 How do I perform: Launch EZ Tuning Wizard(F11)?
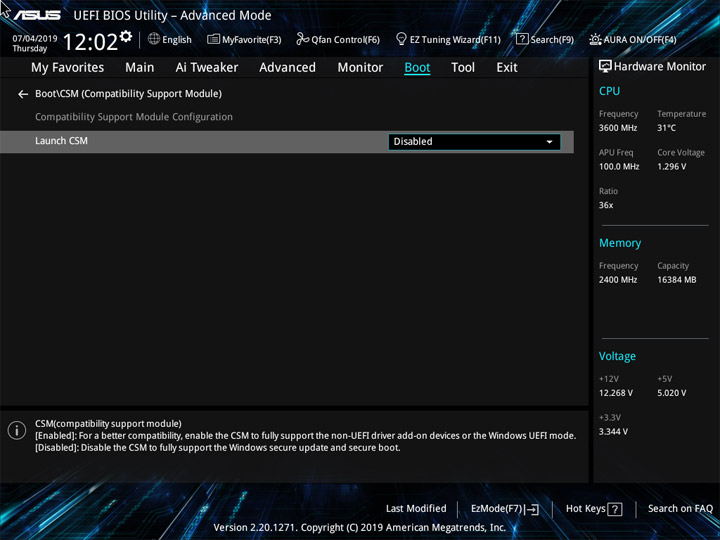click(x=448, y=39)
